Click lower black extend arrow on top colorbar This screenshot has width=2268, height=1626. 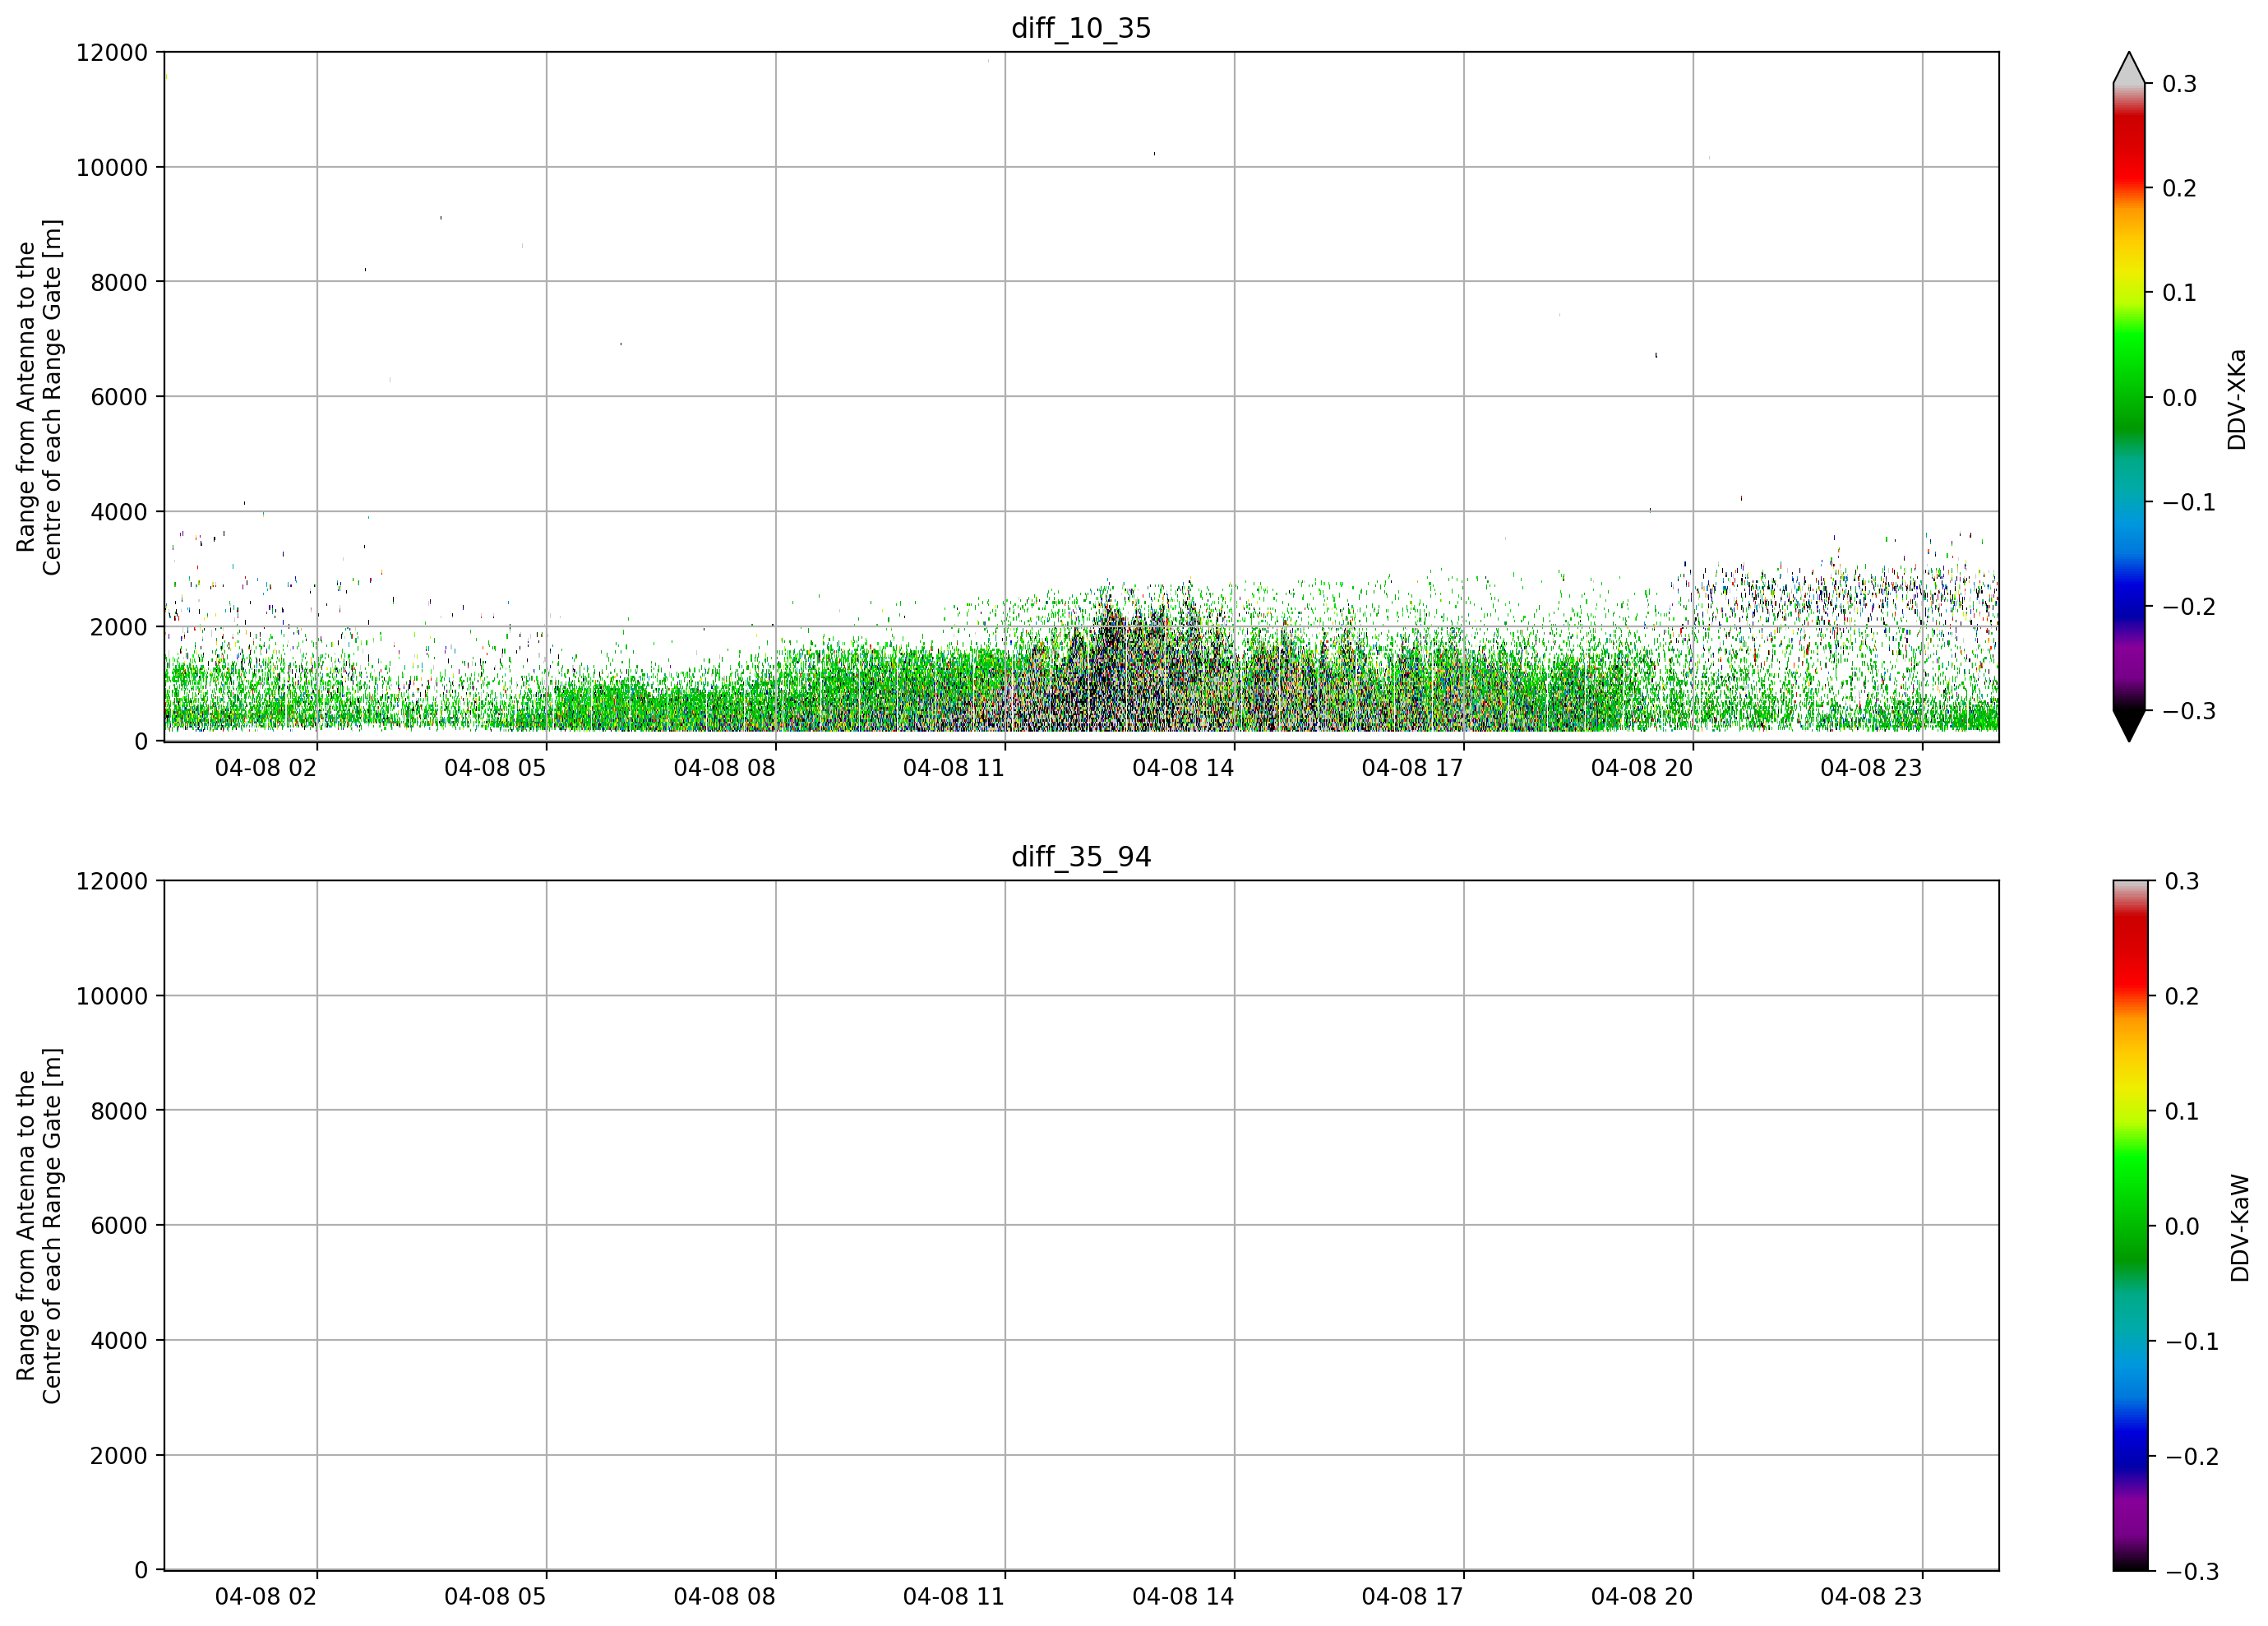[x=2129, y=726]
